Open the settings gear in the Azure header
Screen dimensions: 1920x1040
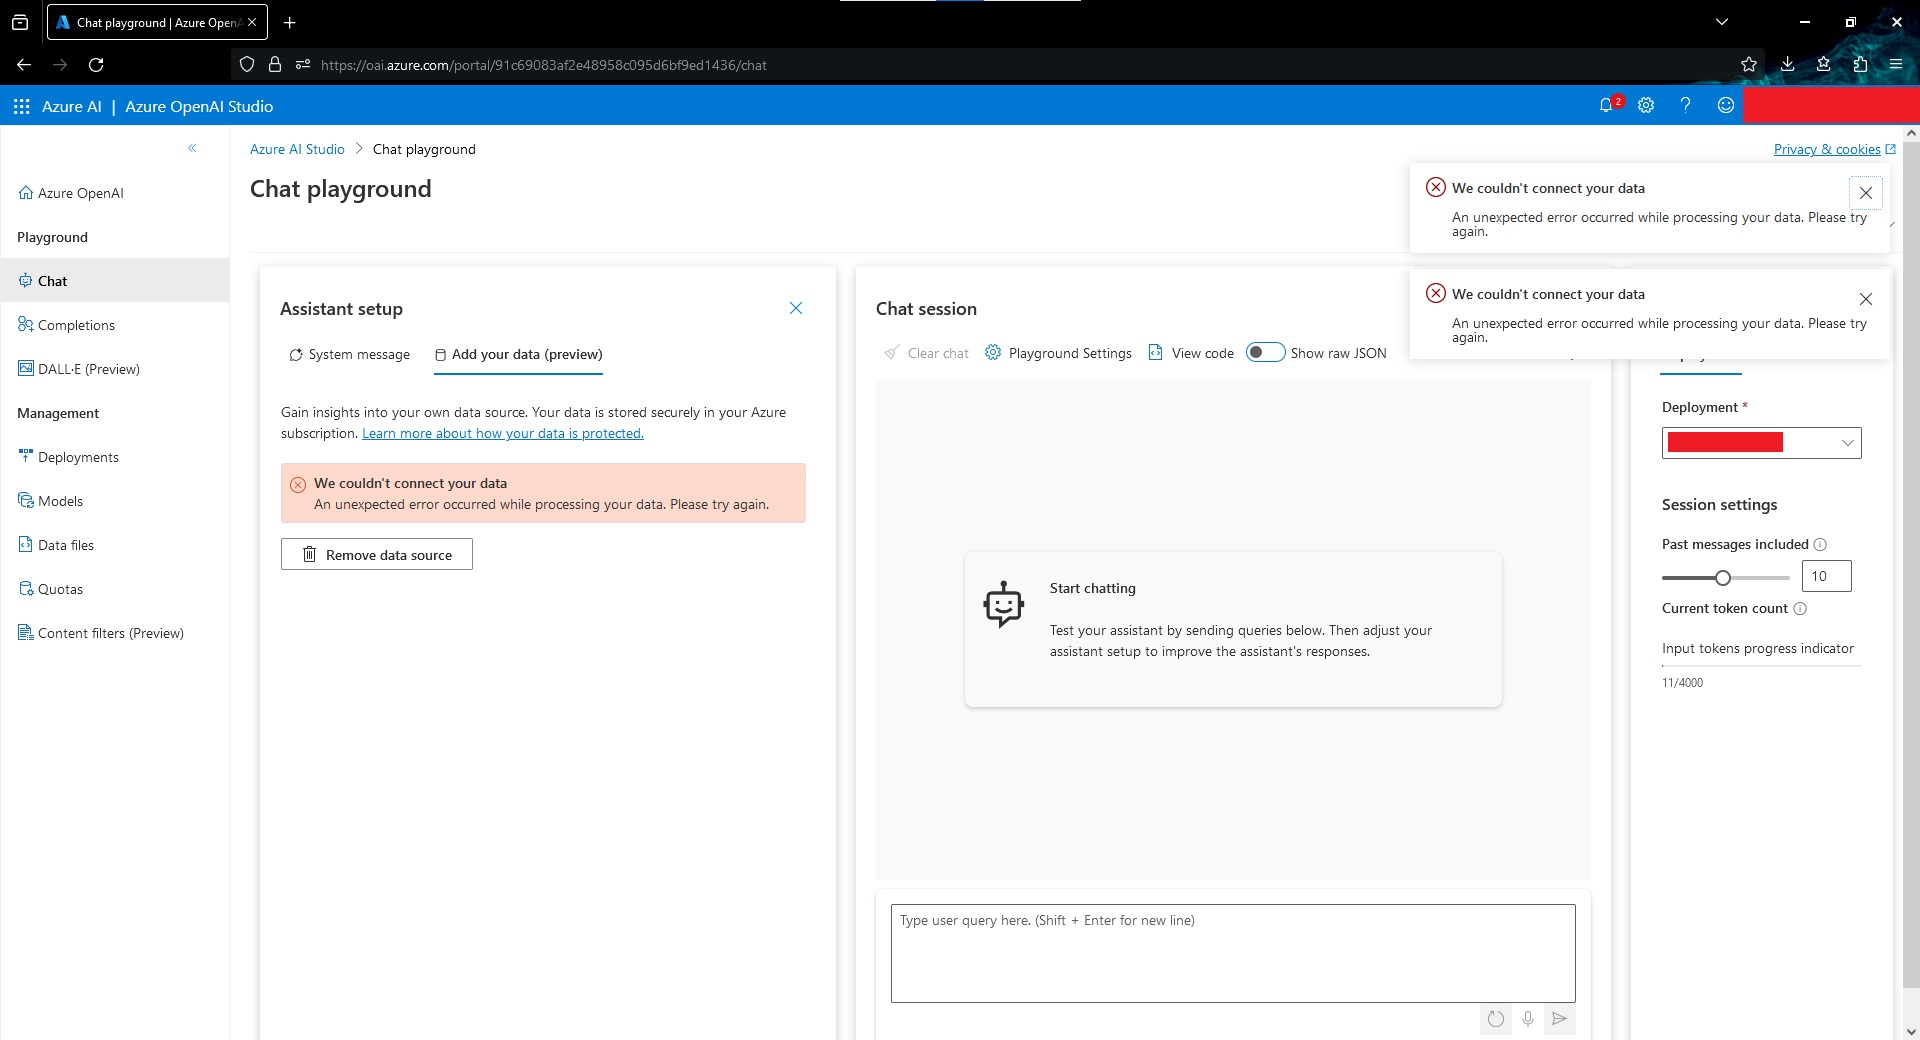click(x=1646, y=105)
